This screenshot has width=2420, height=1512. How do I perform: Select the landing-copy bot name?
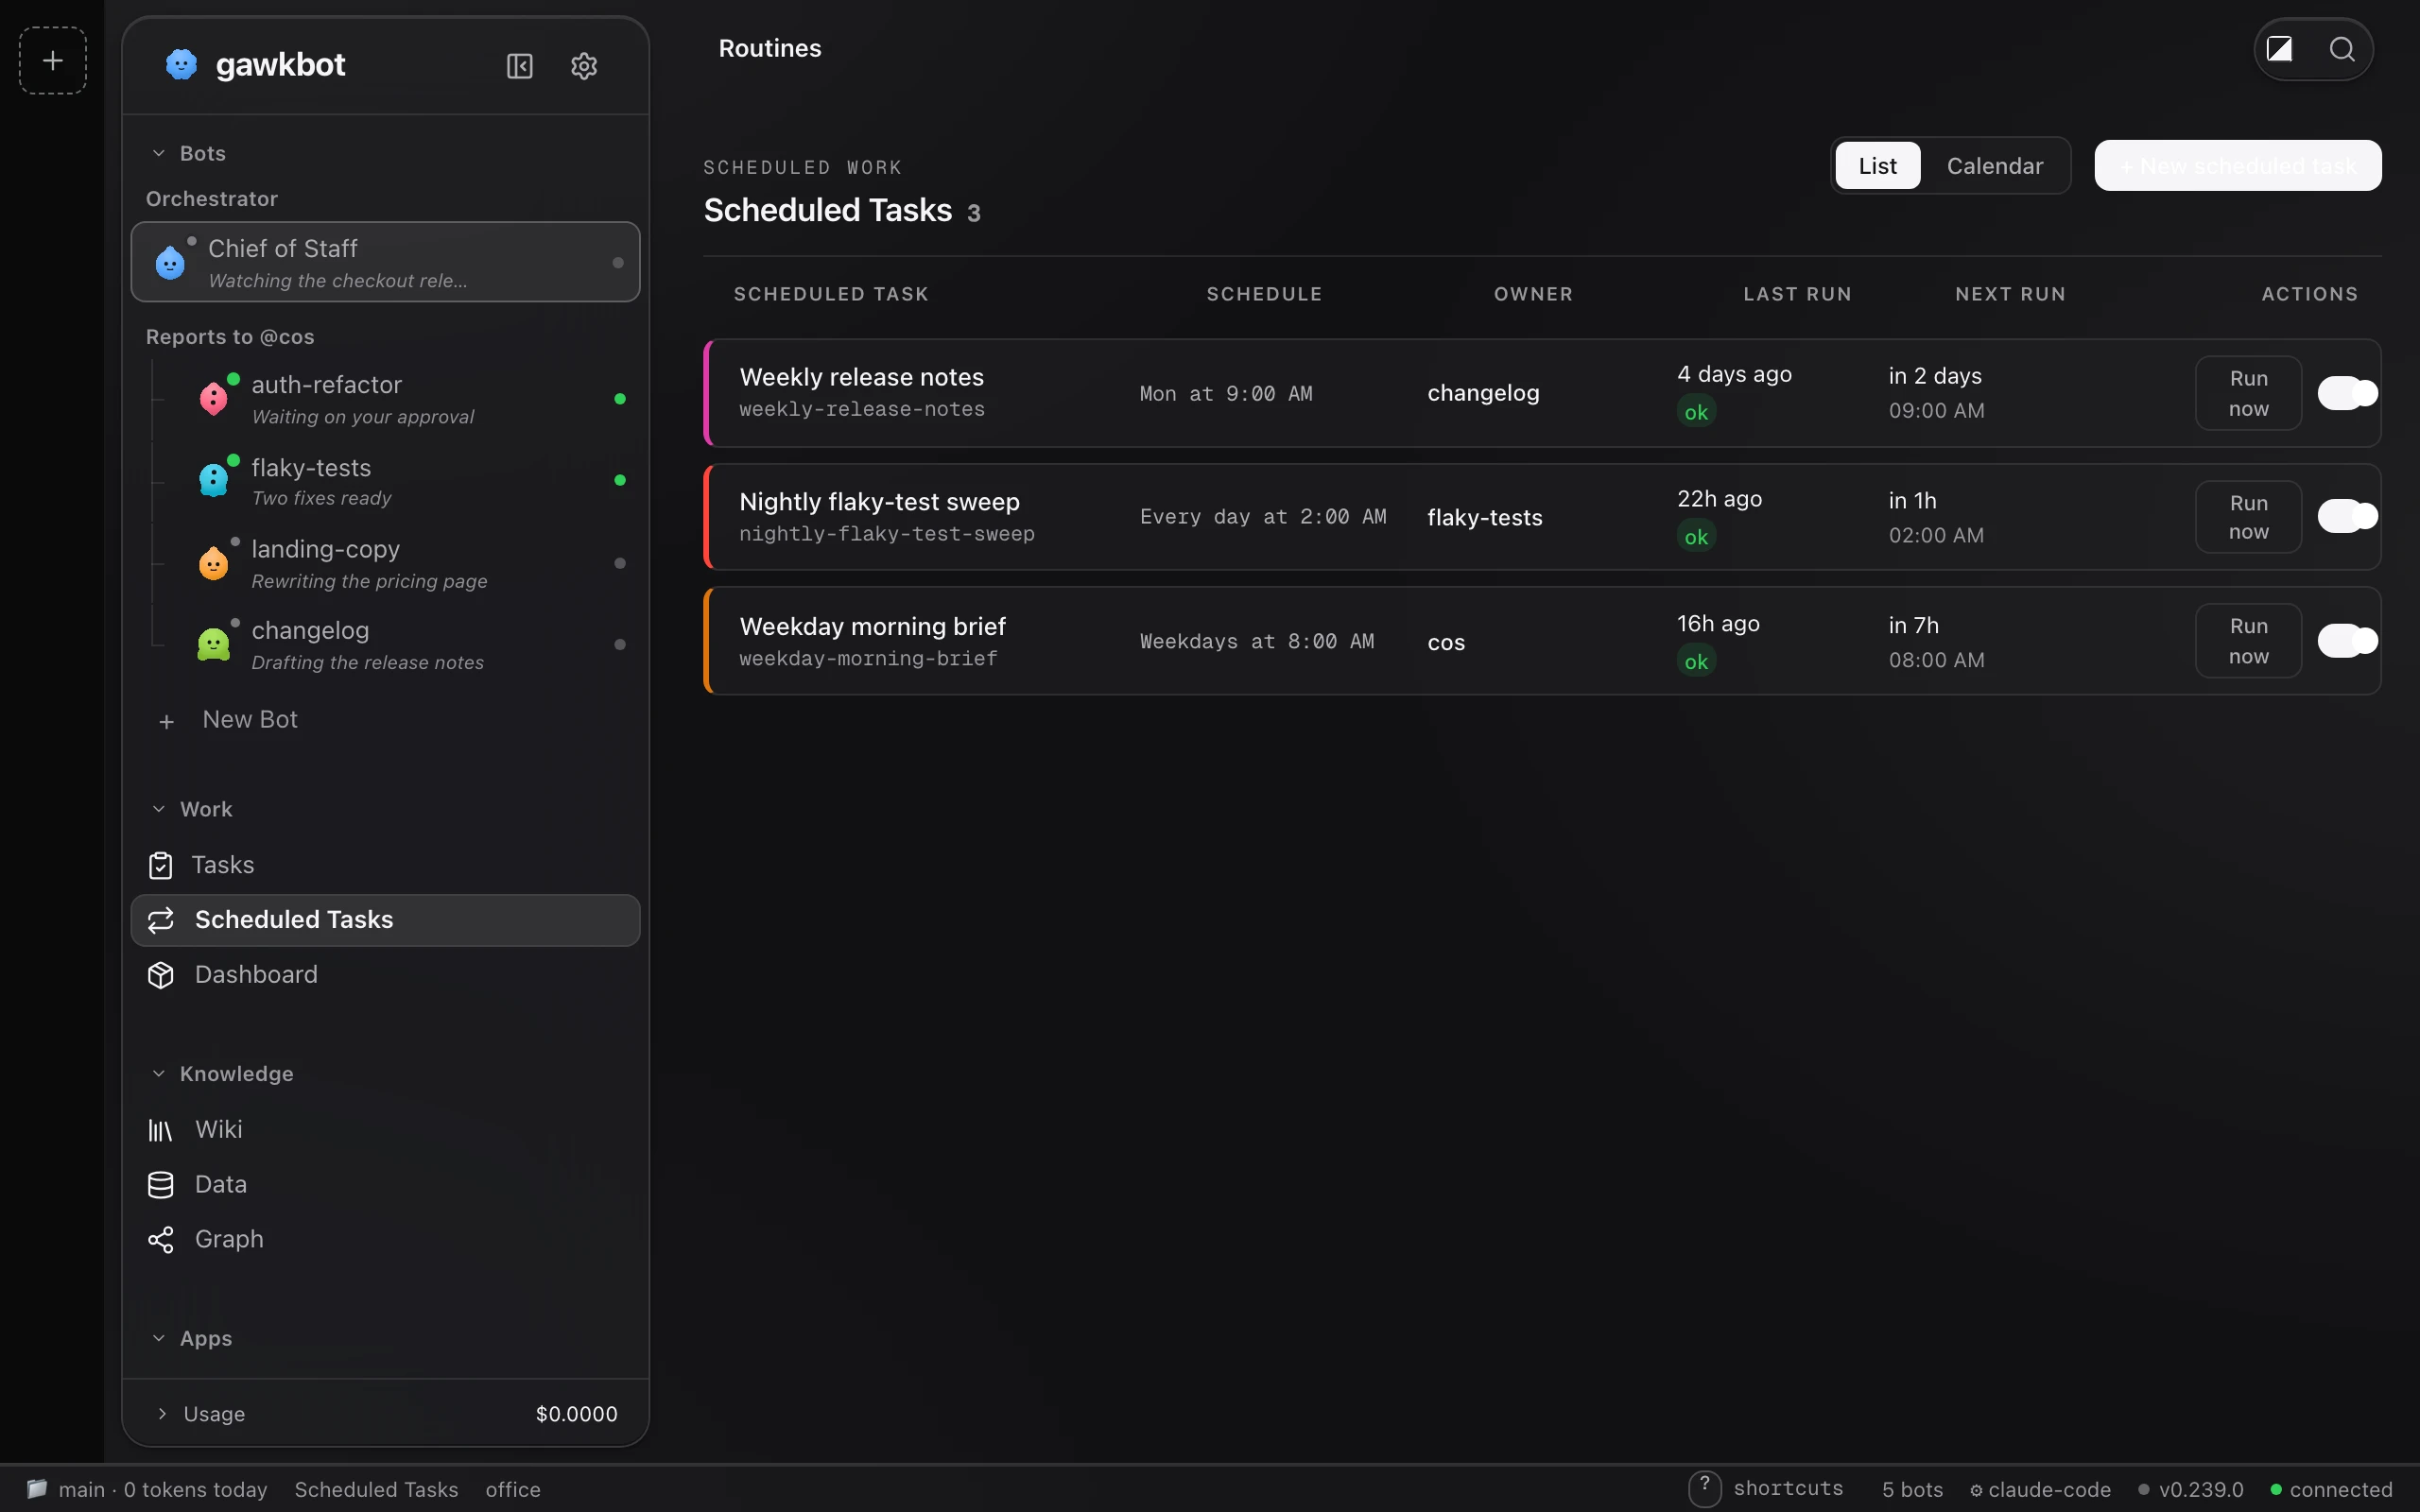326,549
